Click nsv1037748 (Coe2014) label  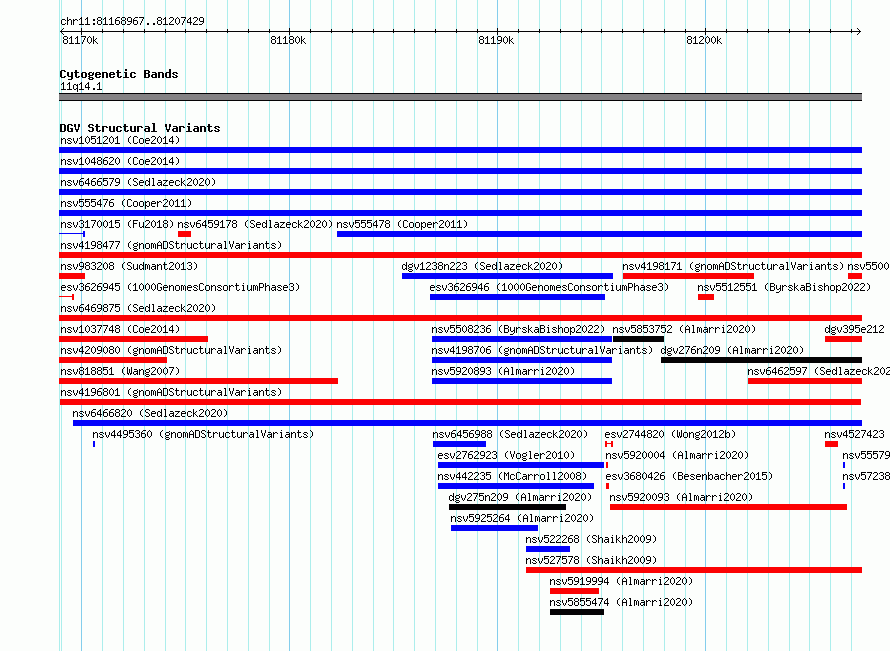click(120, 329)
